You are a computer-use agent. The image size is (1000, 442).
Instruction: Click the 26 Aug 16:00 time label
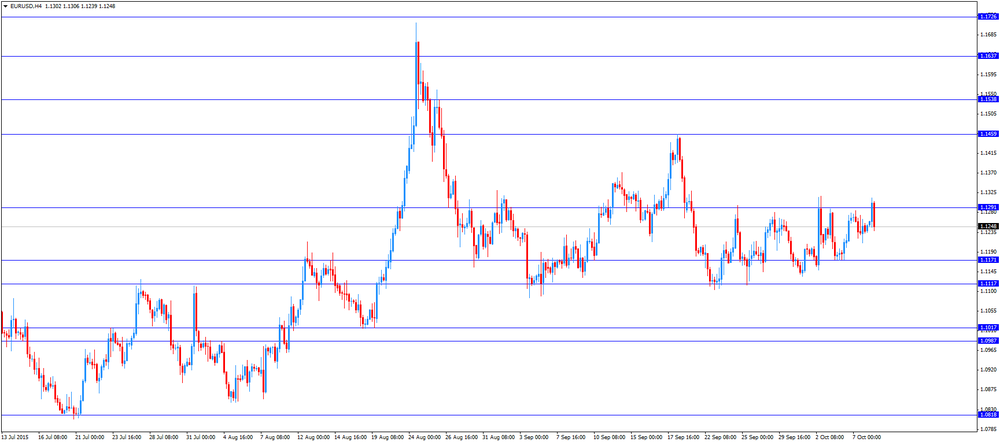(460, 438)
